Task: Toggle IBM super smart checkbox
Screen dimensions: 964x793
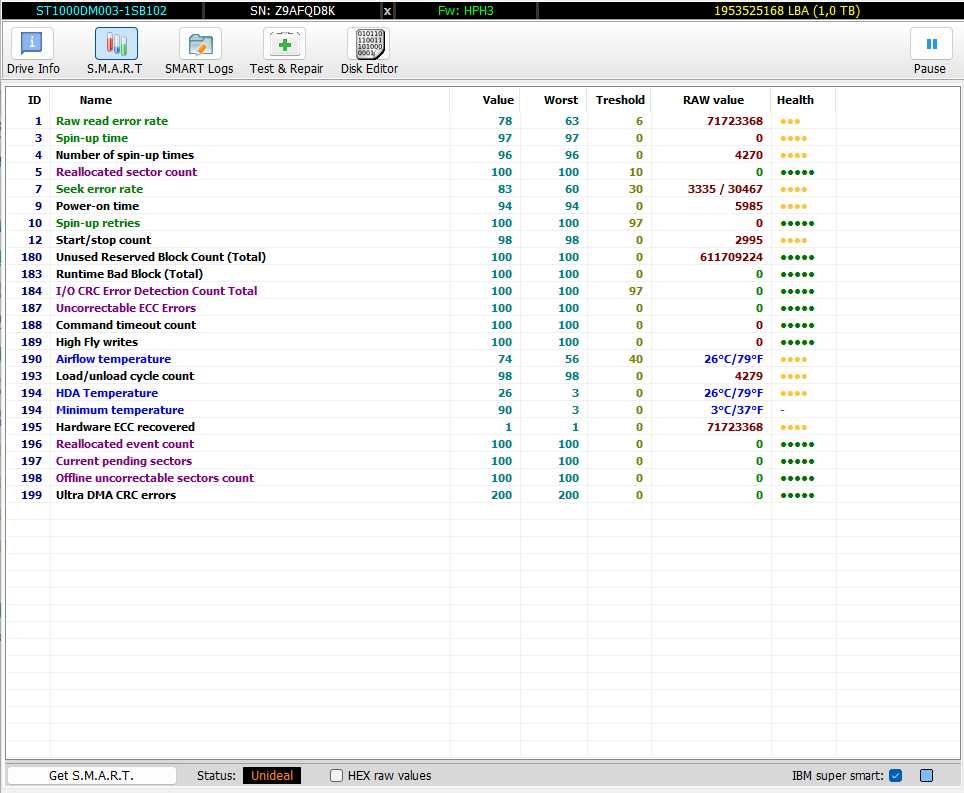Action: click(896, 776)
